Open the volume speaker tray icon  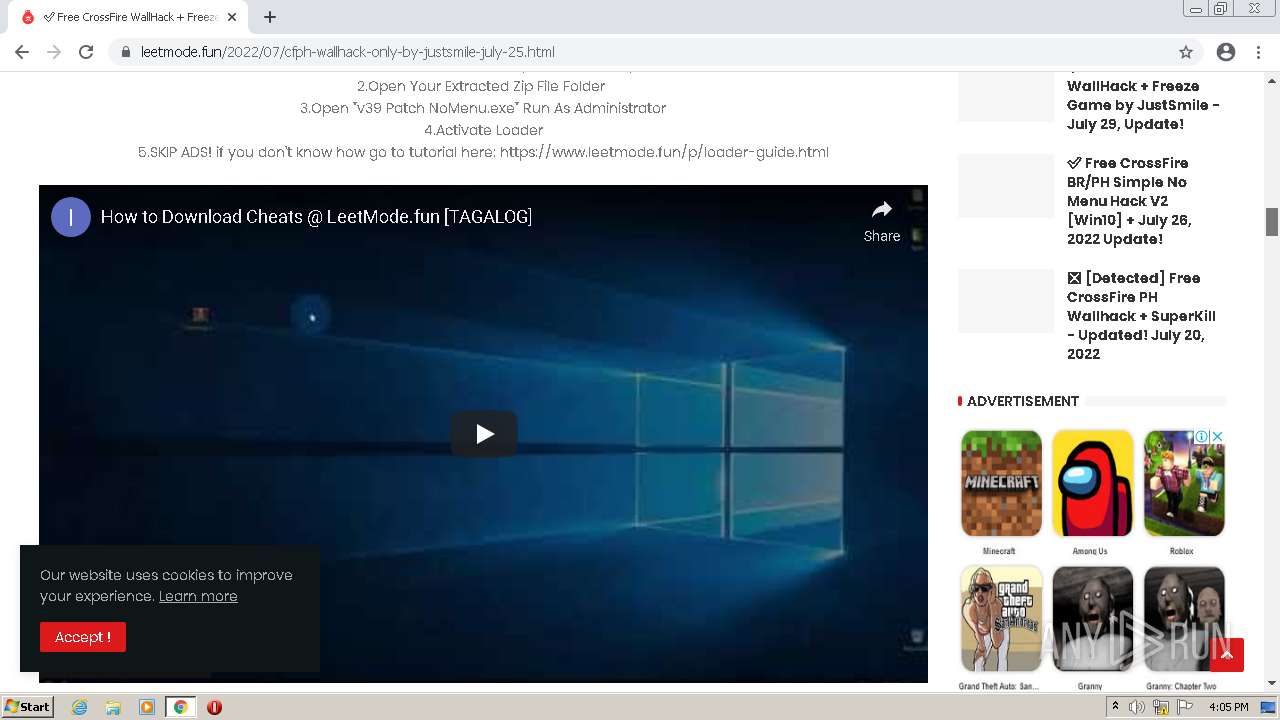1137,707
